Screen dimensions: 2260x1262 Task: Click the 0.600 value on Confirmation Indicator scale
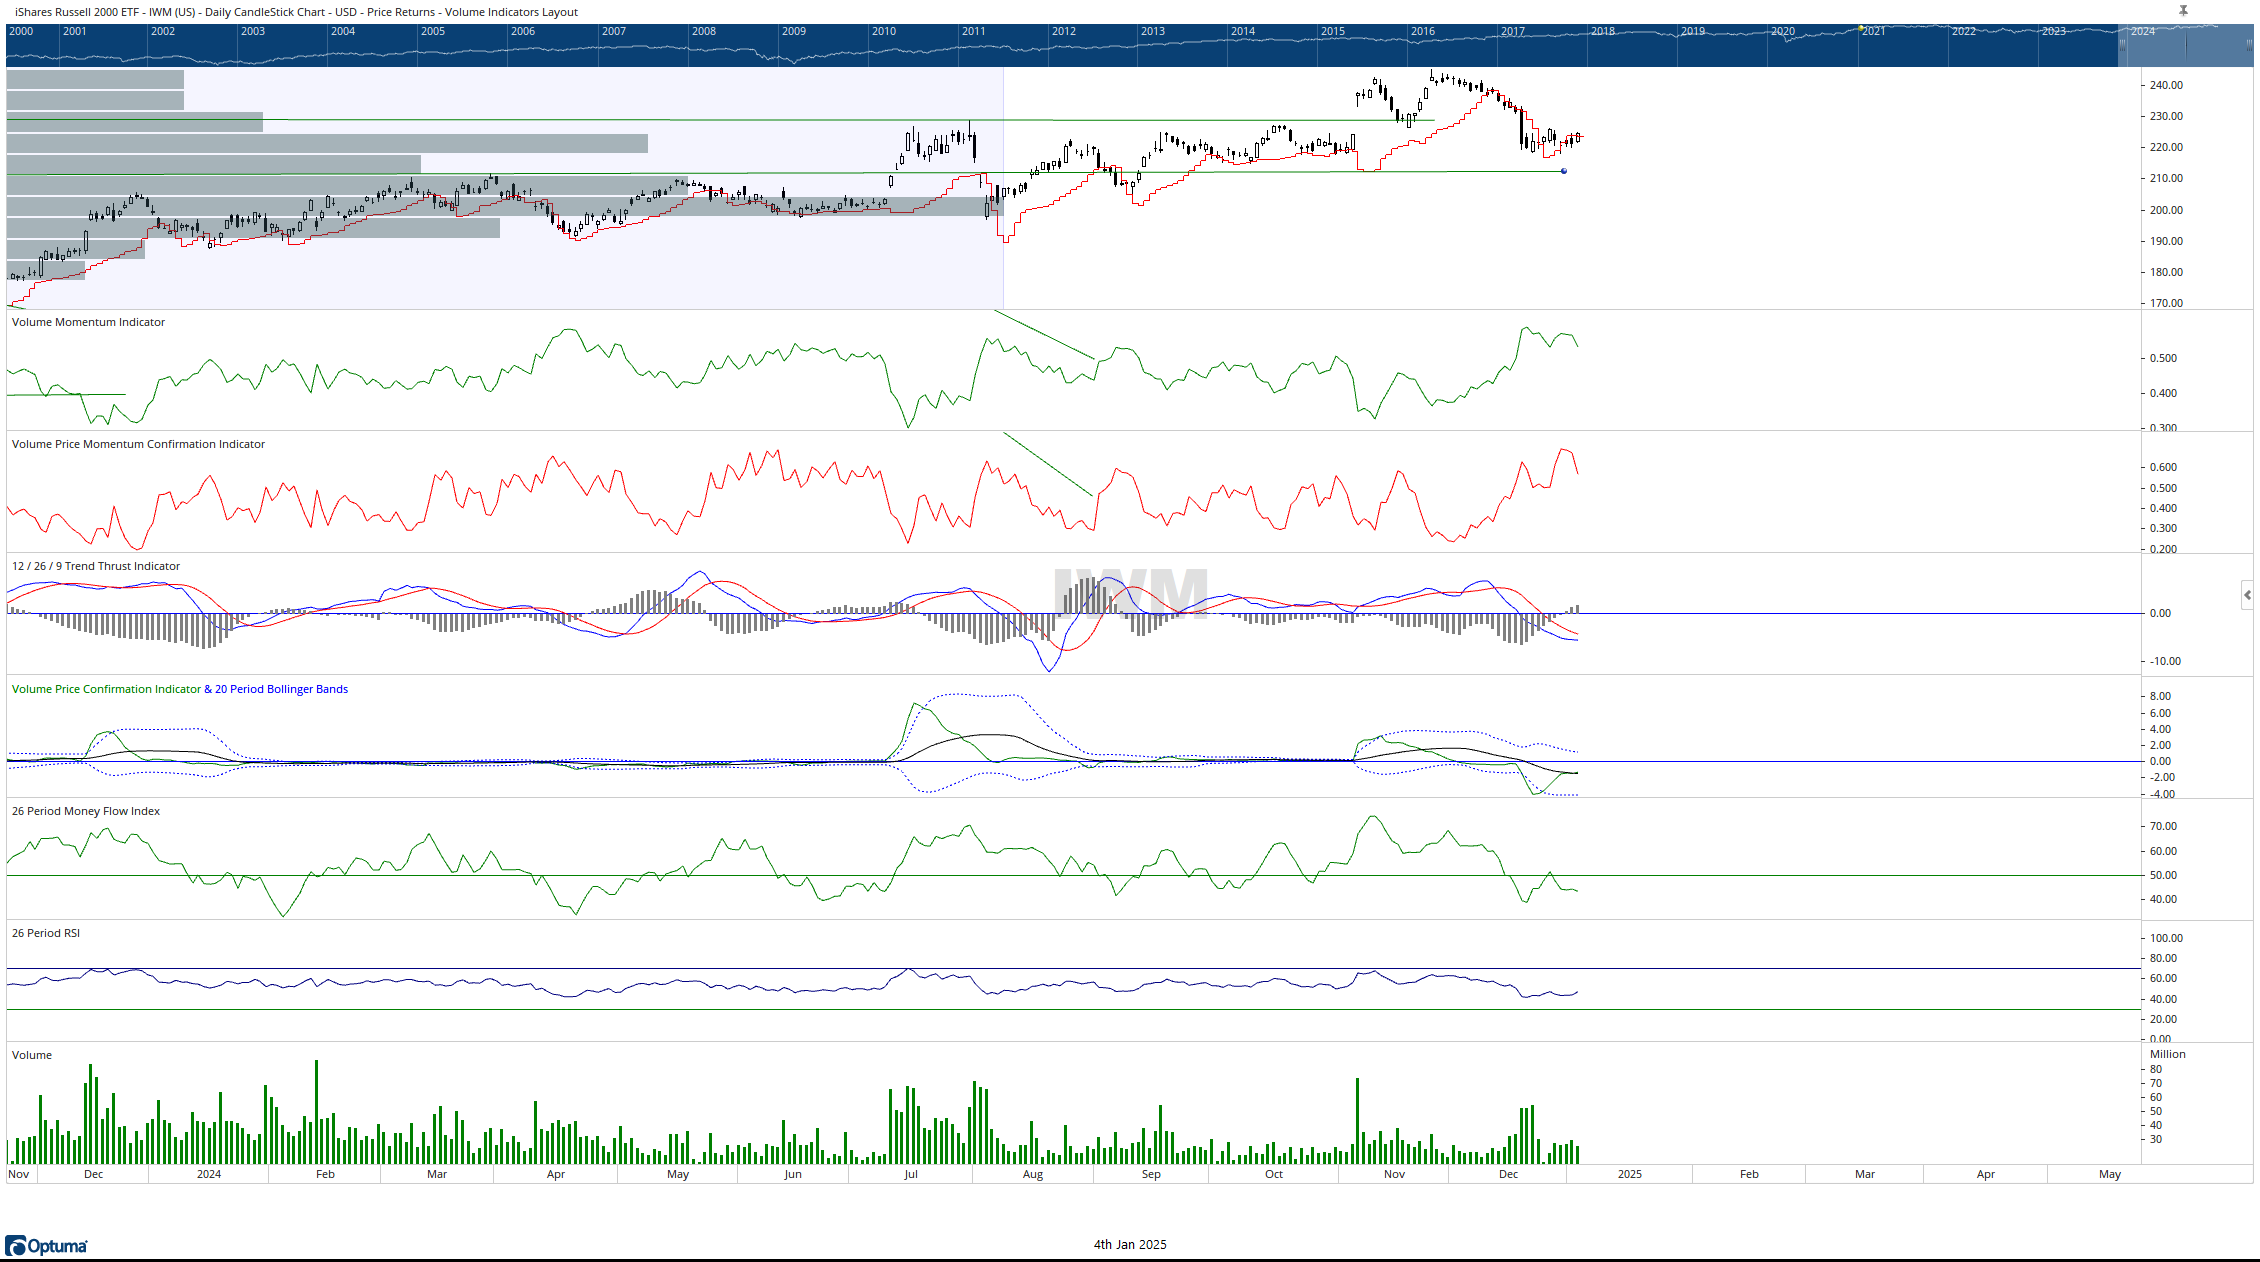(x=2164, y=467)
